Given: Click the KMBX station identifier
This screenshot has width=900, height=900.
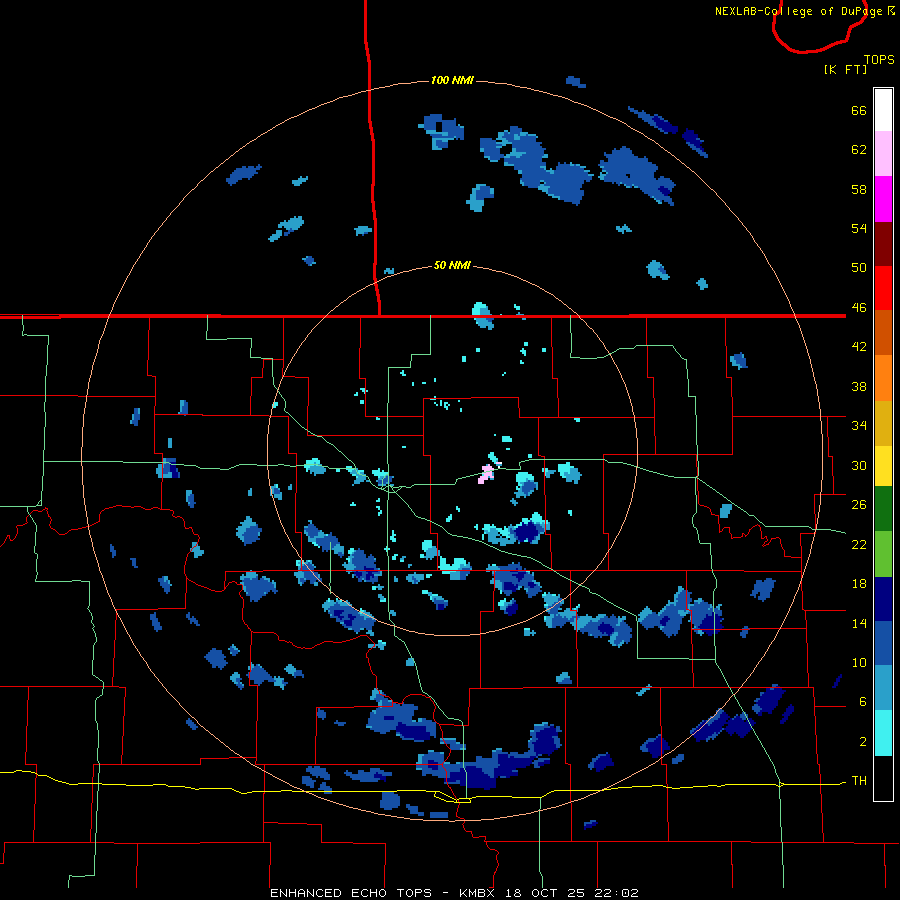Looking at the screenshot, I should pos(479,893).
